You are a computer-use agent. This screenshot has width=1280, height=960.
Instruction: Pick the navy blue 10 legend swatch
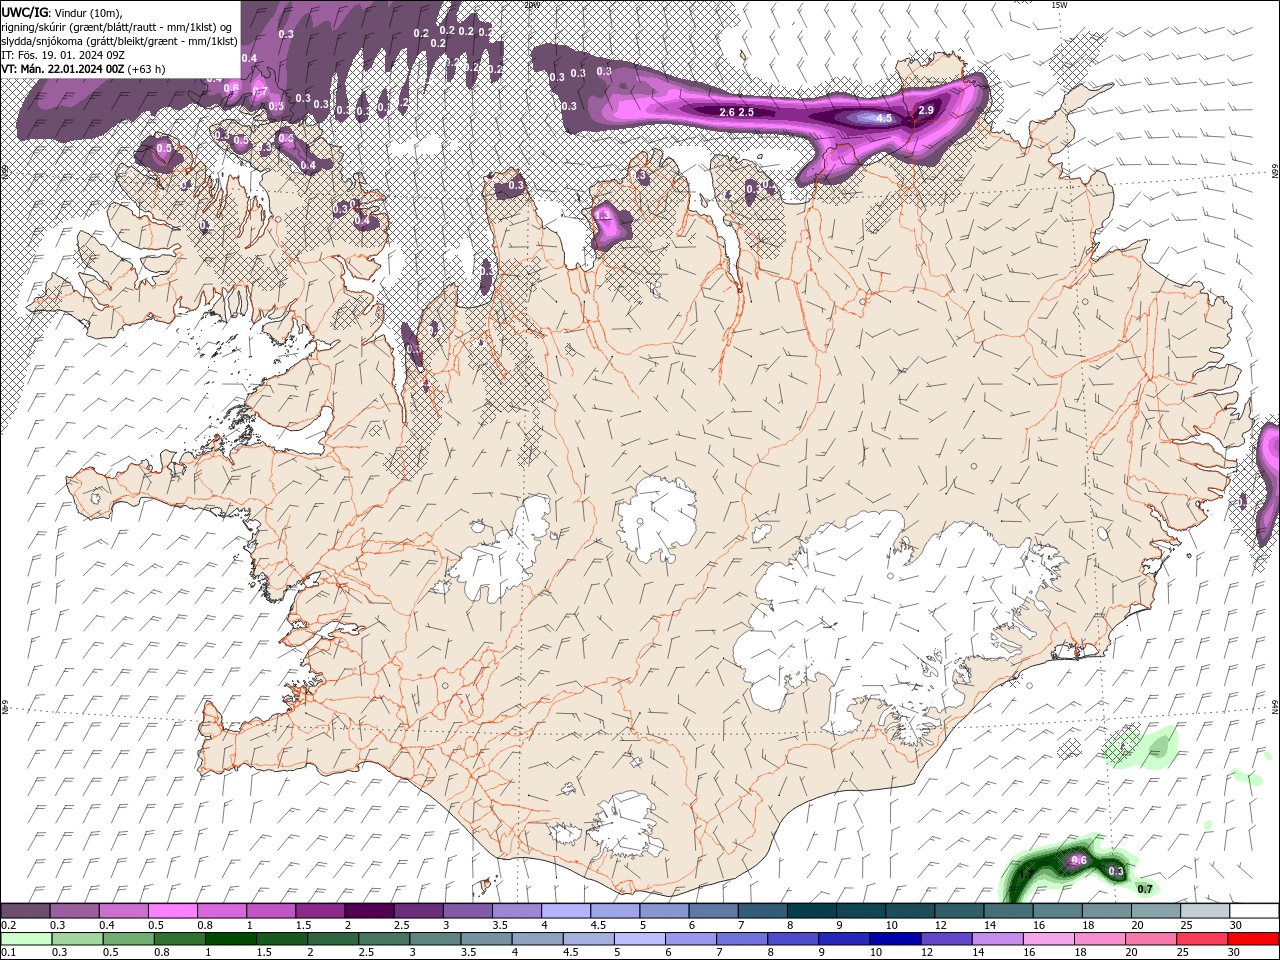point(893,939)
